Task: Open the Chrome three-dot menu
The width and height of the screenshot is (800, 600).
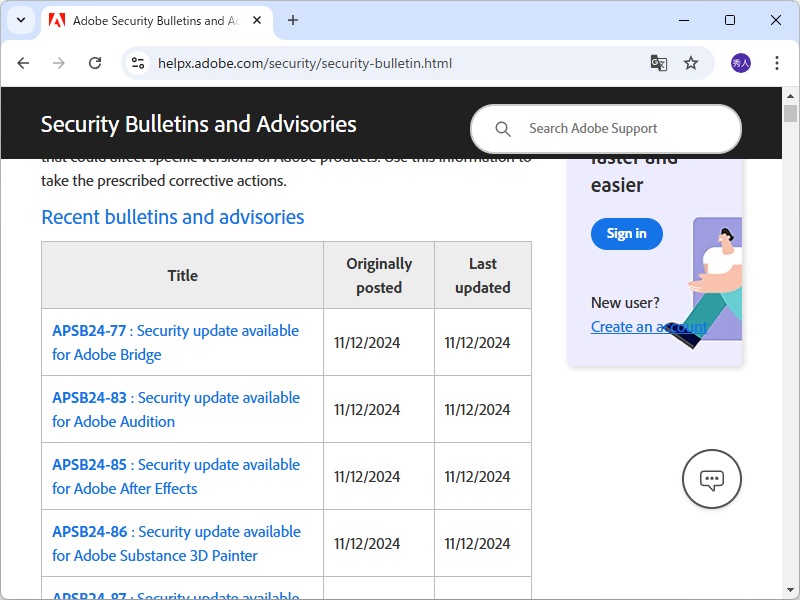Action: (x=777, y=63)
